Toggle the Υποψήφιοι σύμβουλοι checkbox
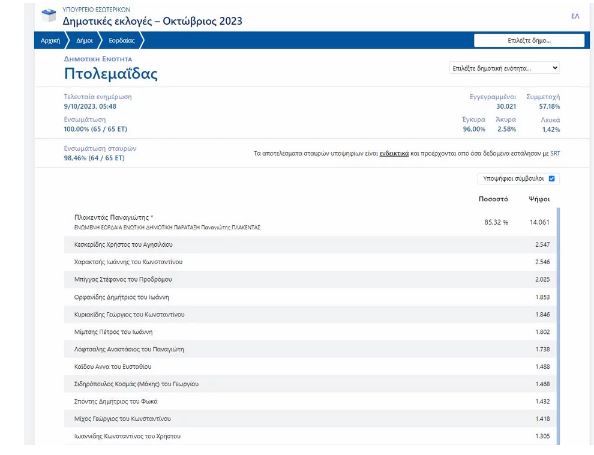 pyautogui.click(x=552, y=178)
